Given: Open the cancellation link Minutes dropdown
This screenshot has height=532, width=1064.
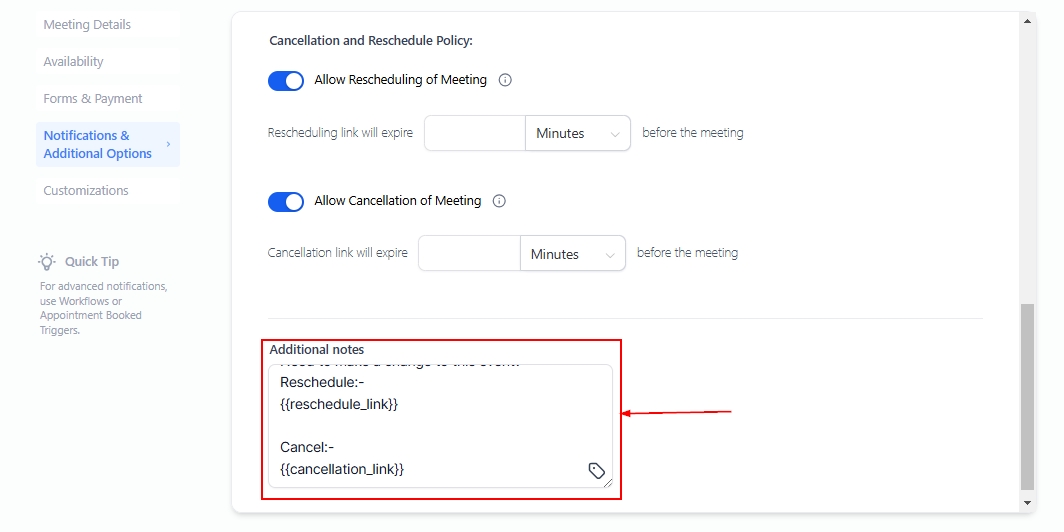Looking at the screenshot, I should click(573, 254).
